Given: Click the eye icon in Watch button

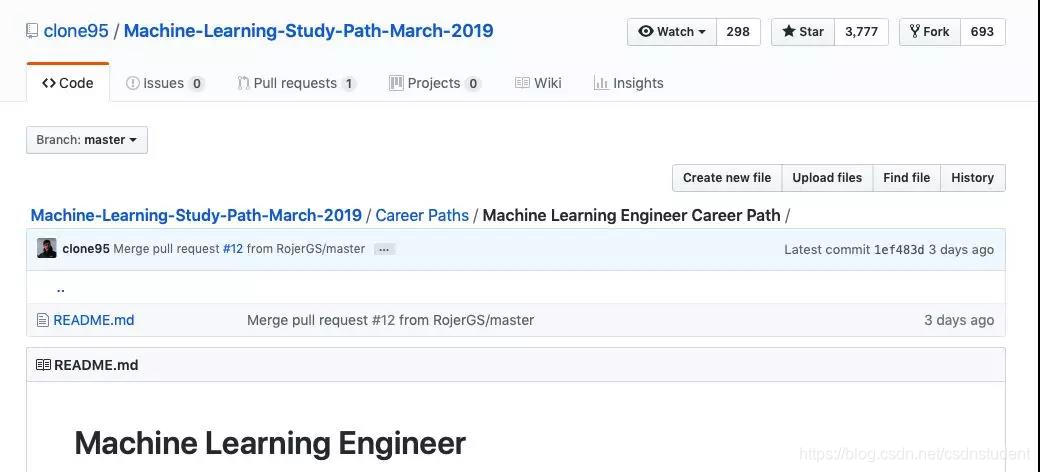Looking at the screenshot, I should pyautogui.click(x=645, y=31).
